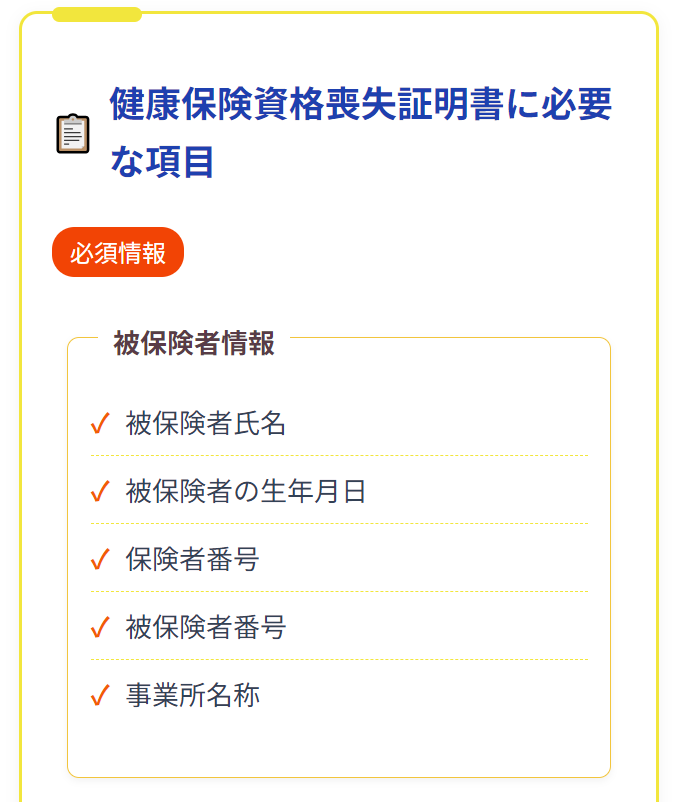Click the clipboard icon beside the heading
679x802 pixels.
point(73,133)
